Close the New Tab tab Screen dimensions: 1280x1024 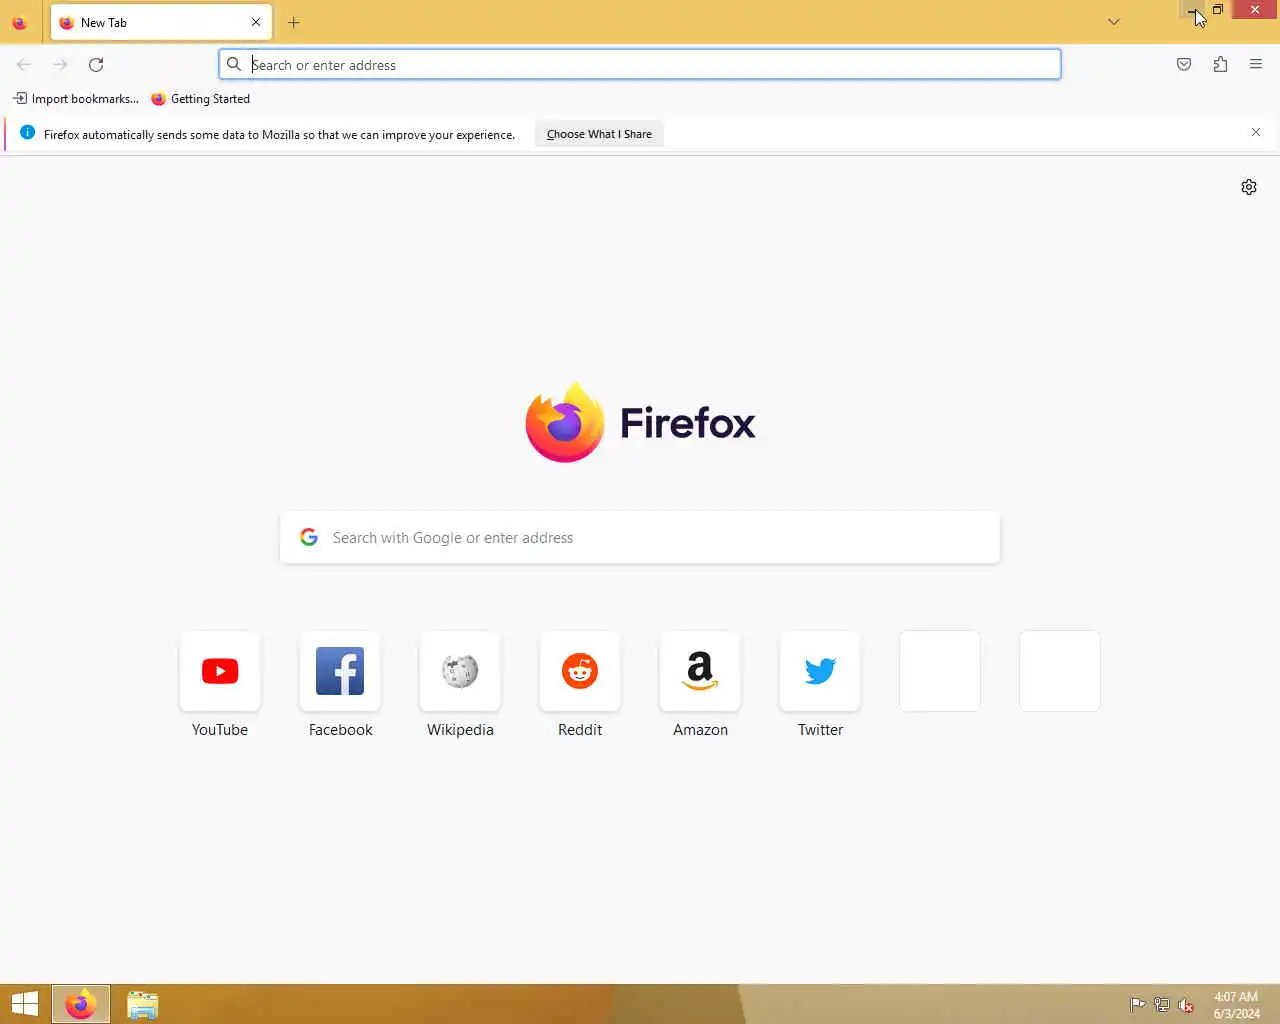(x=256, y=22)
